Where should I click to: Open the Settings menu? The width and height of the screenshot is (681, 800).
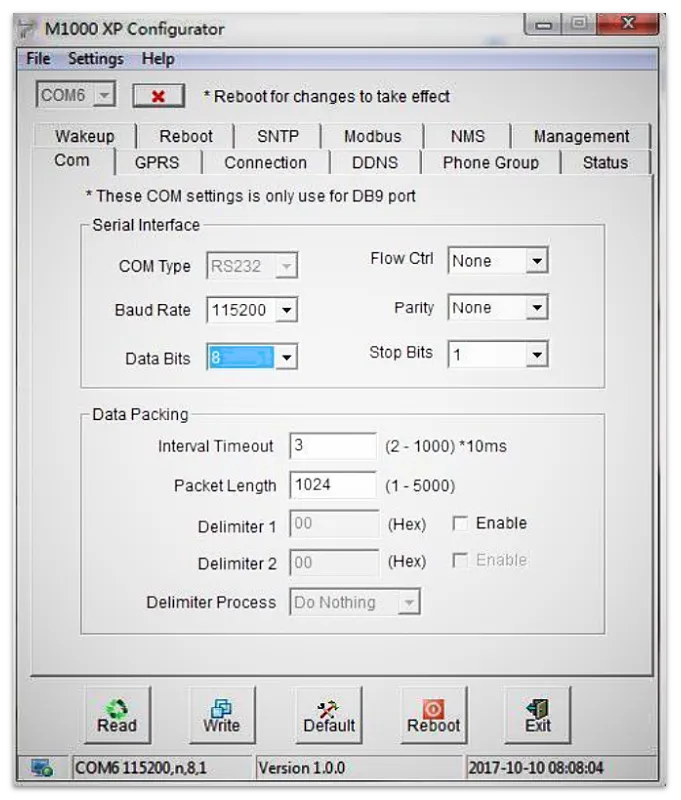click(96, 59)
